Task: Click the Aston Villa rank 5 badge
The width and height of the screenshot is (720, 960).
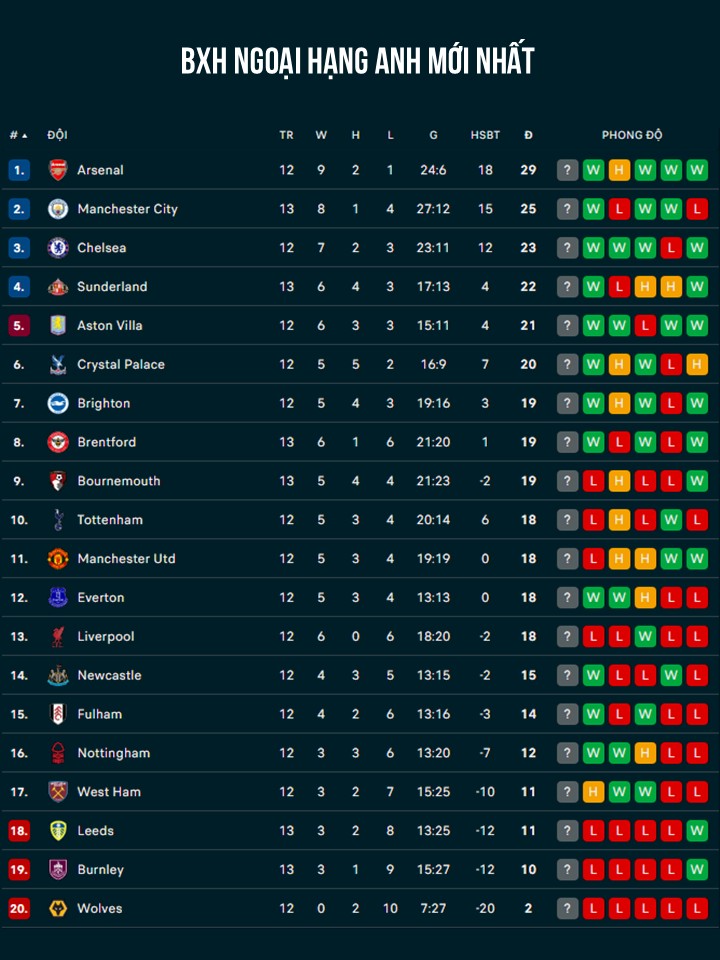Action: click(x=19, y=326)
